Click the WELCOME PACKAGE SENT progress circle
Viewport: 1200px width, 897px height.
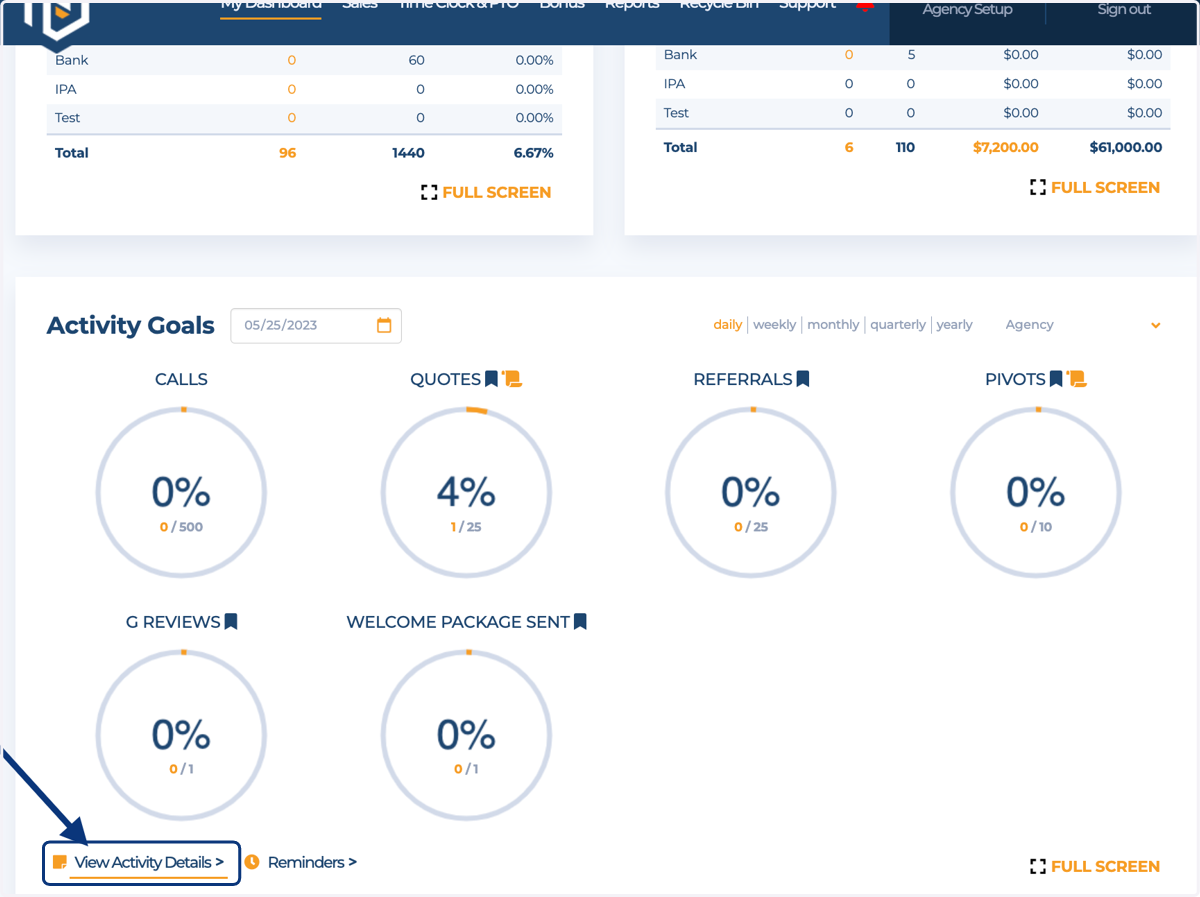click(466, 735)
